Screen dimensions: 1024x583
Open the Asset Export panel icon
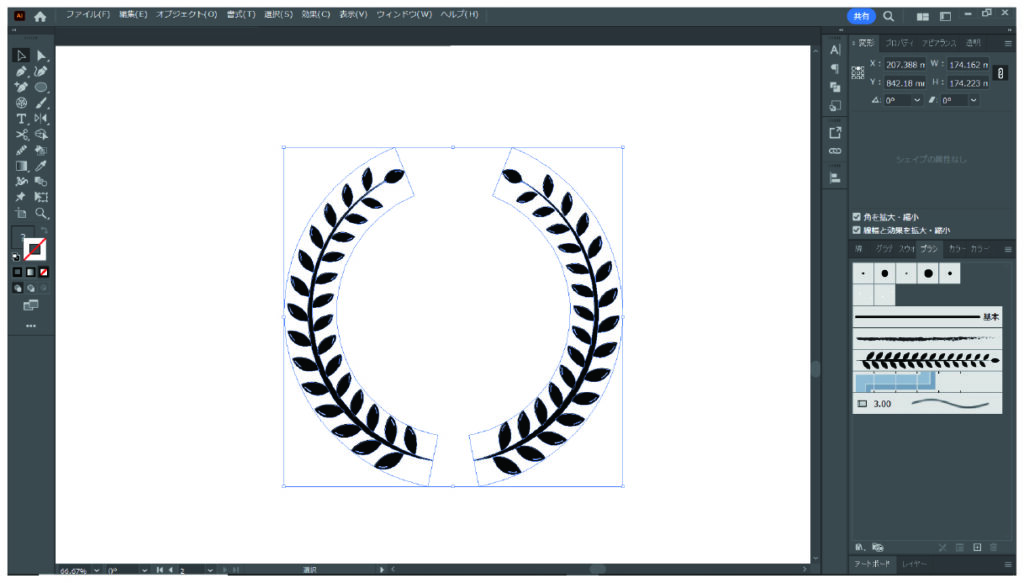point(835,133)
